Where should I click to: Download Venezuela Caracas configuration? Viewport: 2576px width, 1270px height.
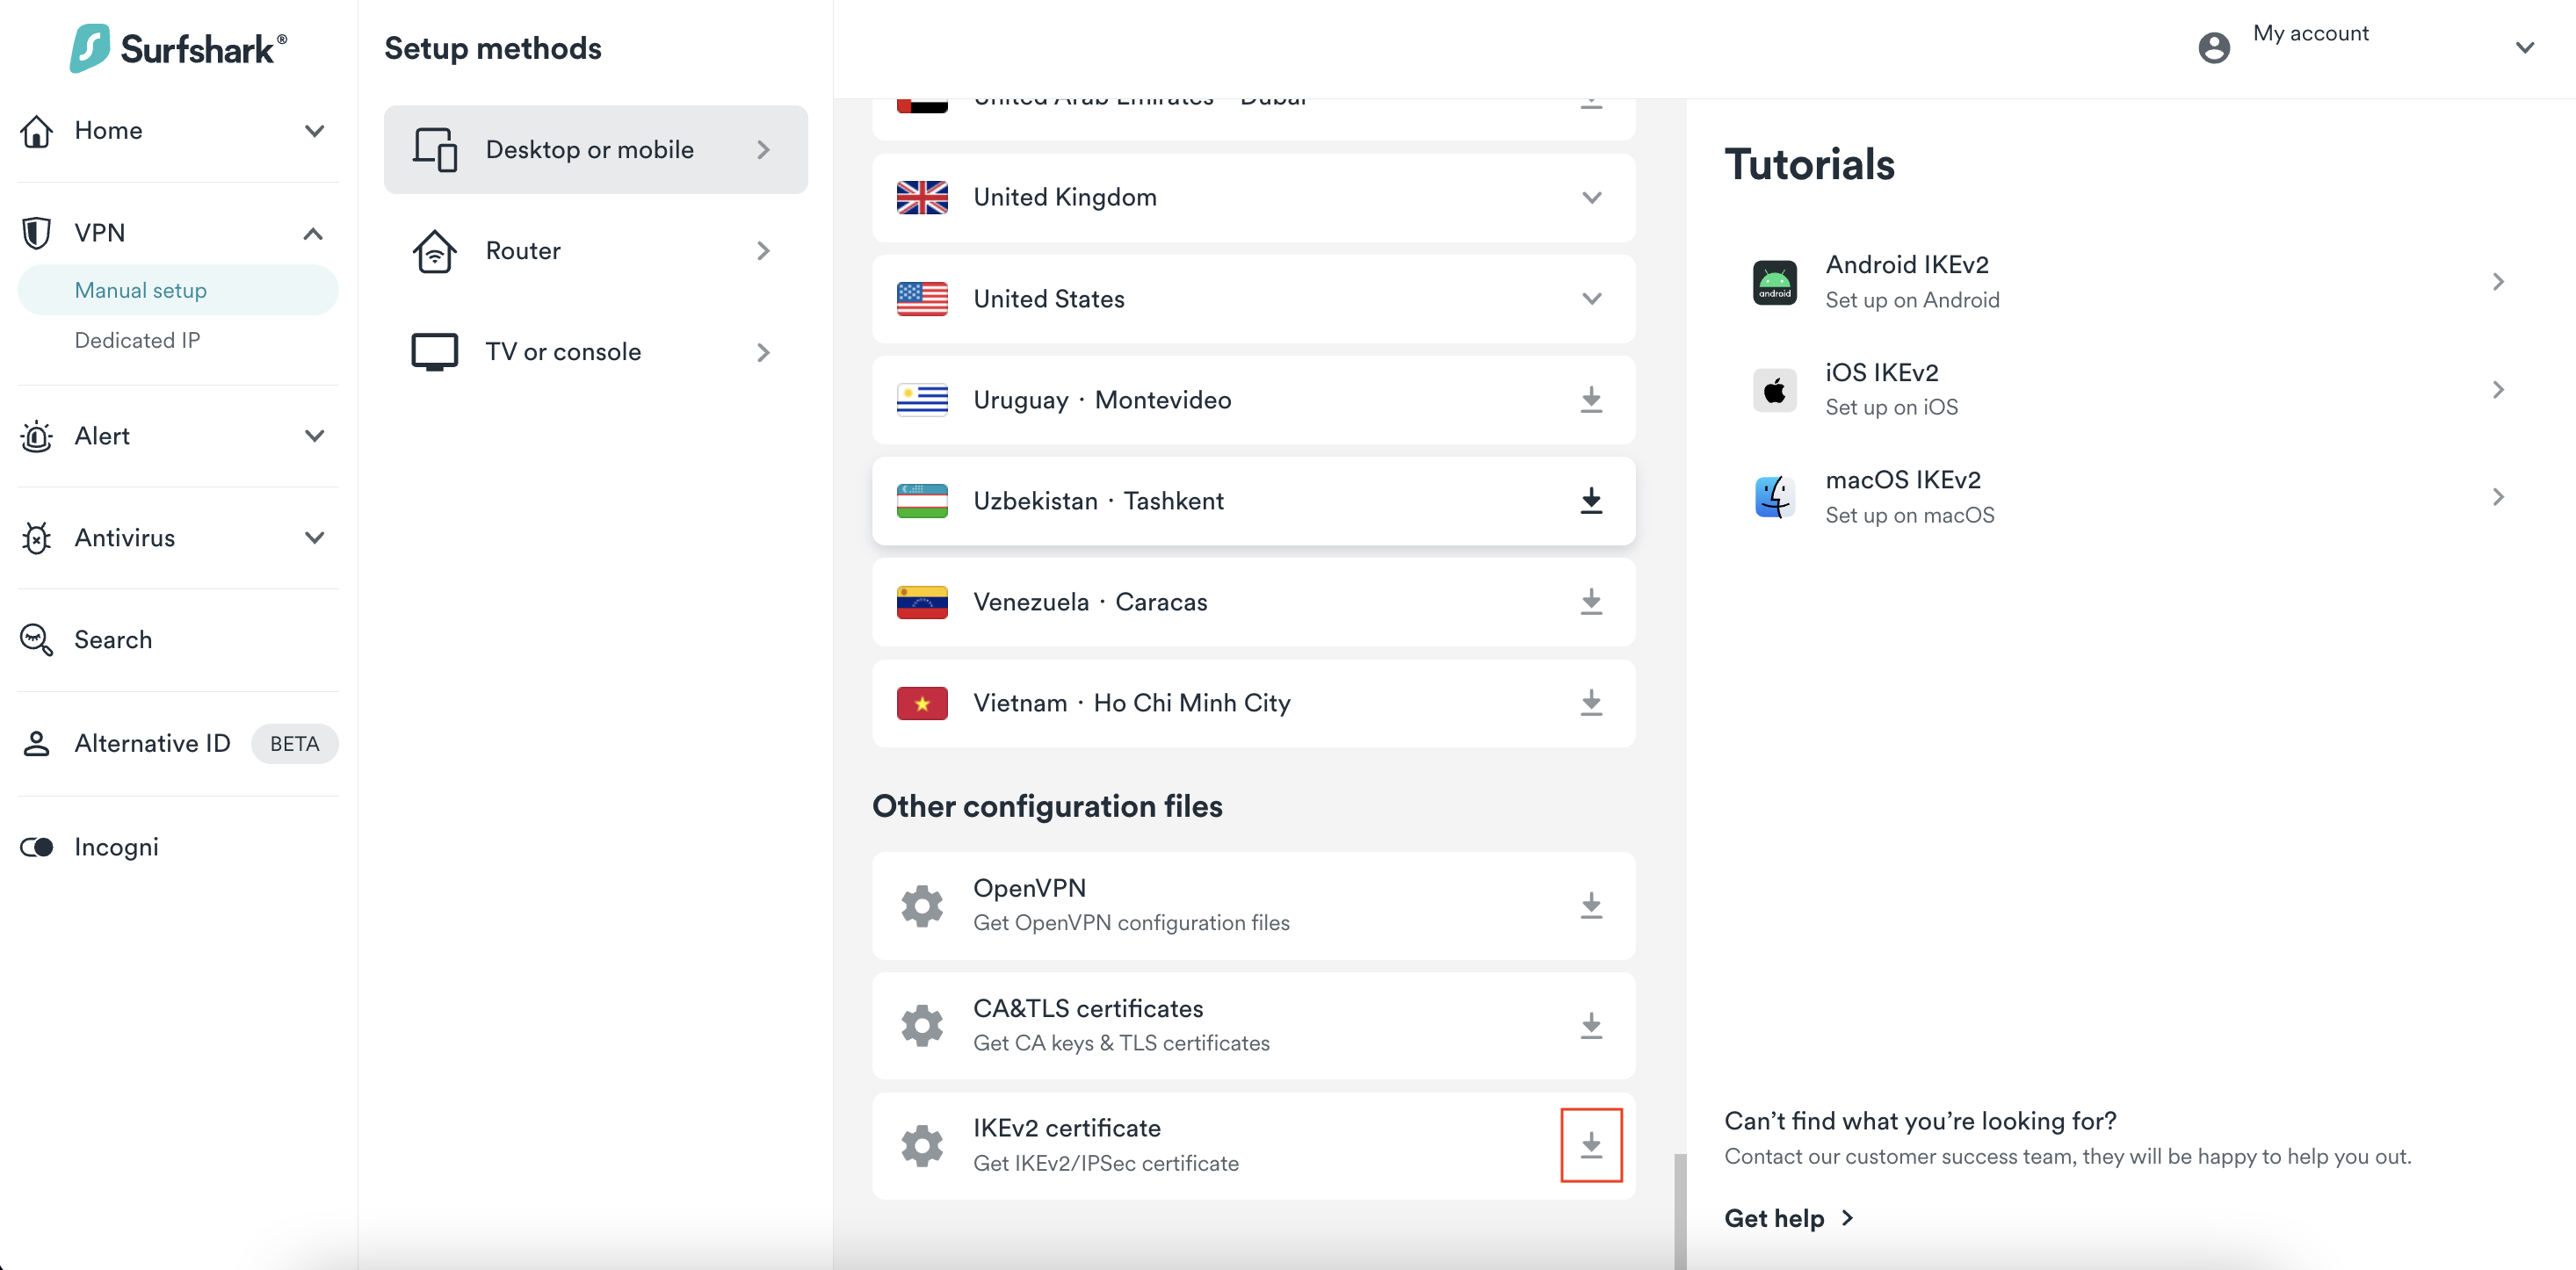(1591, 602)
